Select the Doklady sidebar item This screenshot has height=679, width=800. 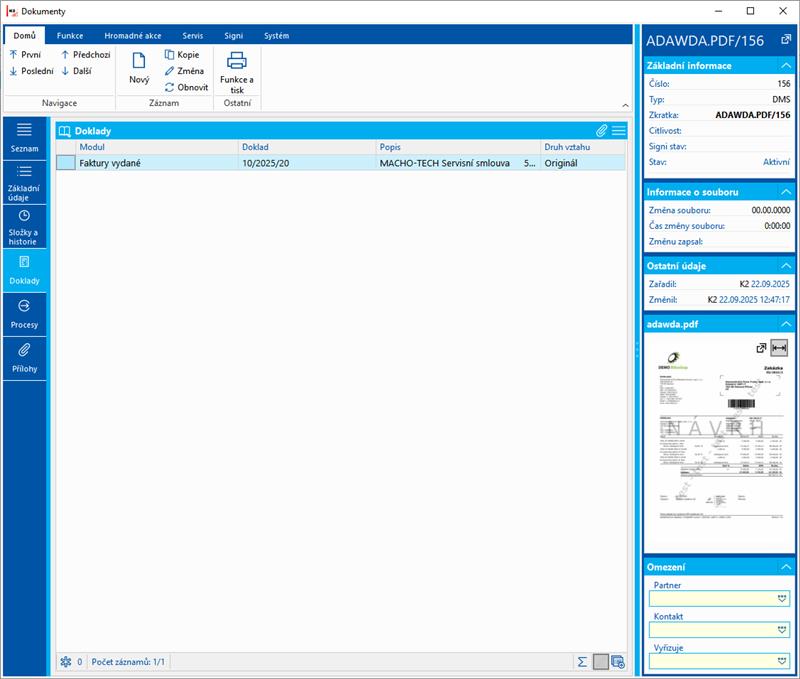tap(24, 271)
